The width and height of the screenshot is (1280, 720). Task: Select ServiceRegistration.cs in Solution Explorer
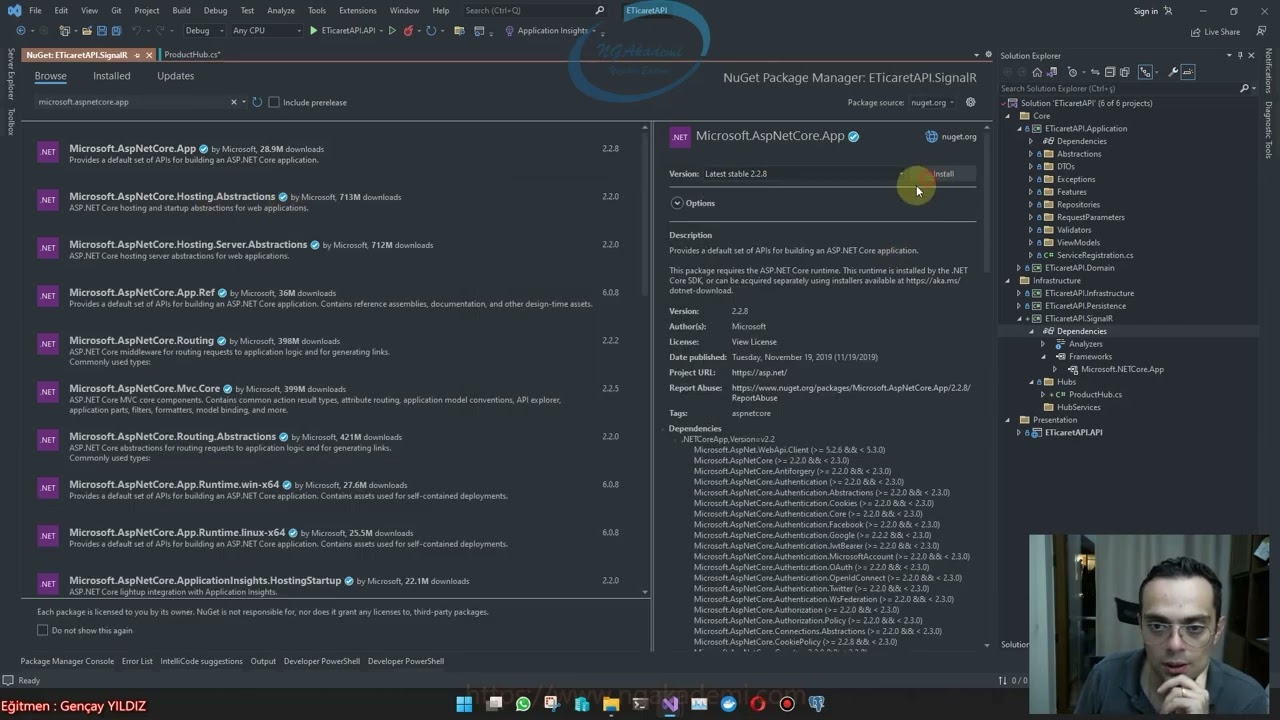click(1094, 255)
